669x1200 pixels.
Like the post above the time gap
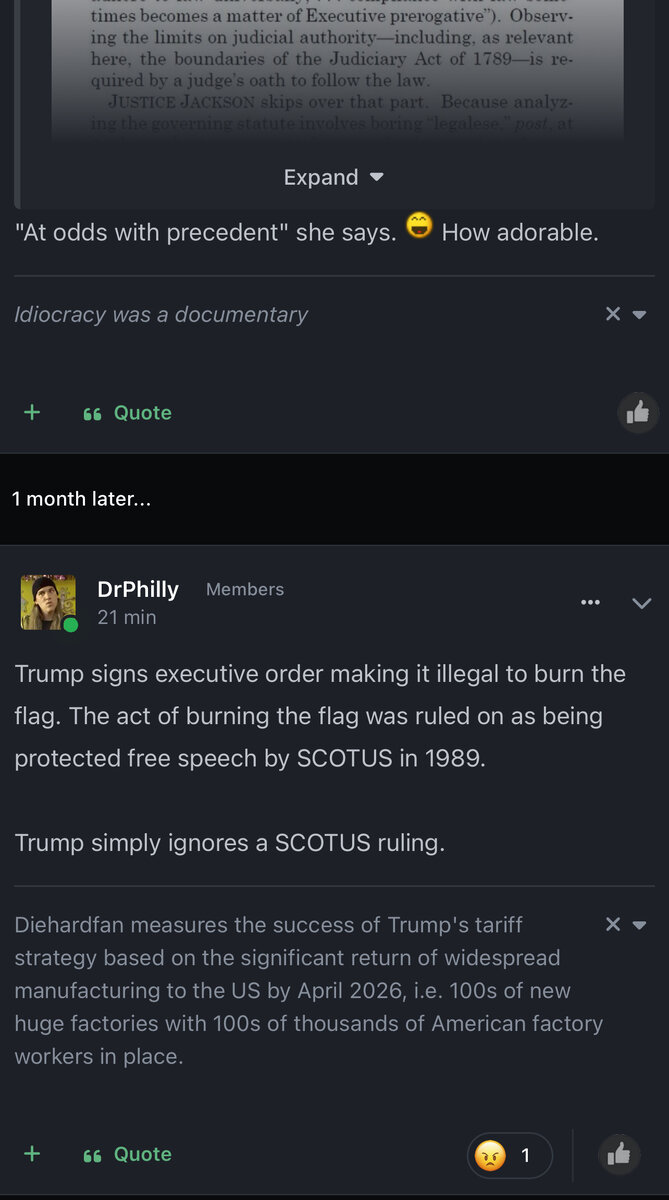point(638,412)
